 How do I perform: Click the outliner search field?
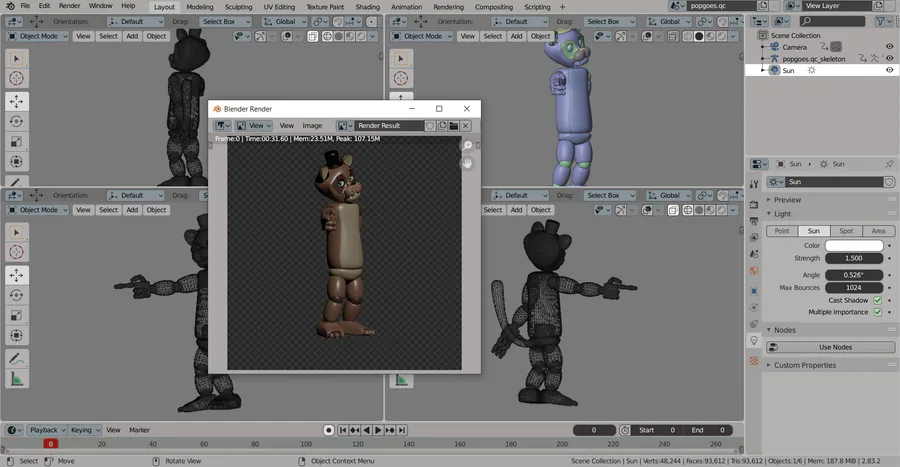832,21
